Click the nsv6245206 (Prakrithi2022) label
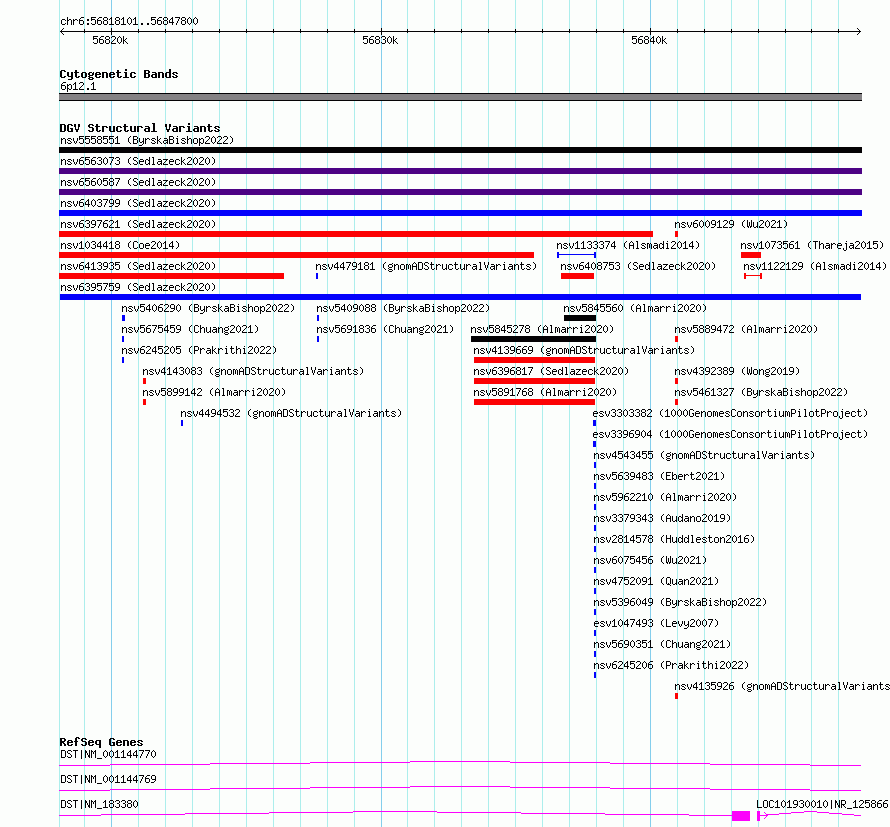The width and height of the screenshot is (890, 827). pyautogui.click(x=671, y=665)
